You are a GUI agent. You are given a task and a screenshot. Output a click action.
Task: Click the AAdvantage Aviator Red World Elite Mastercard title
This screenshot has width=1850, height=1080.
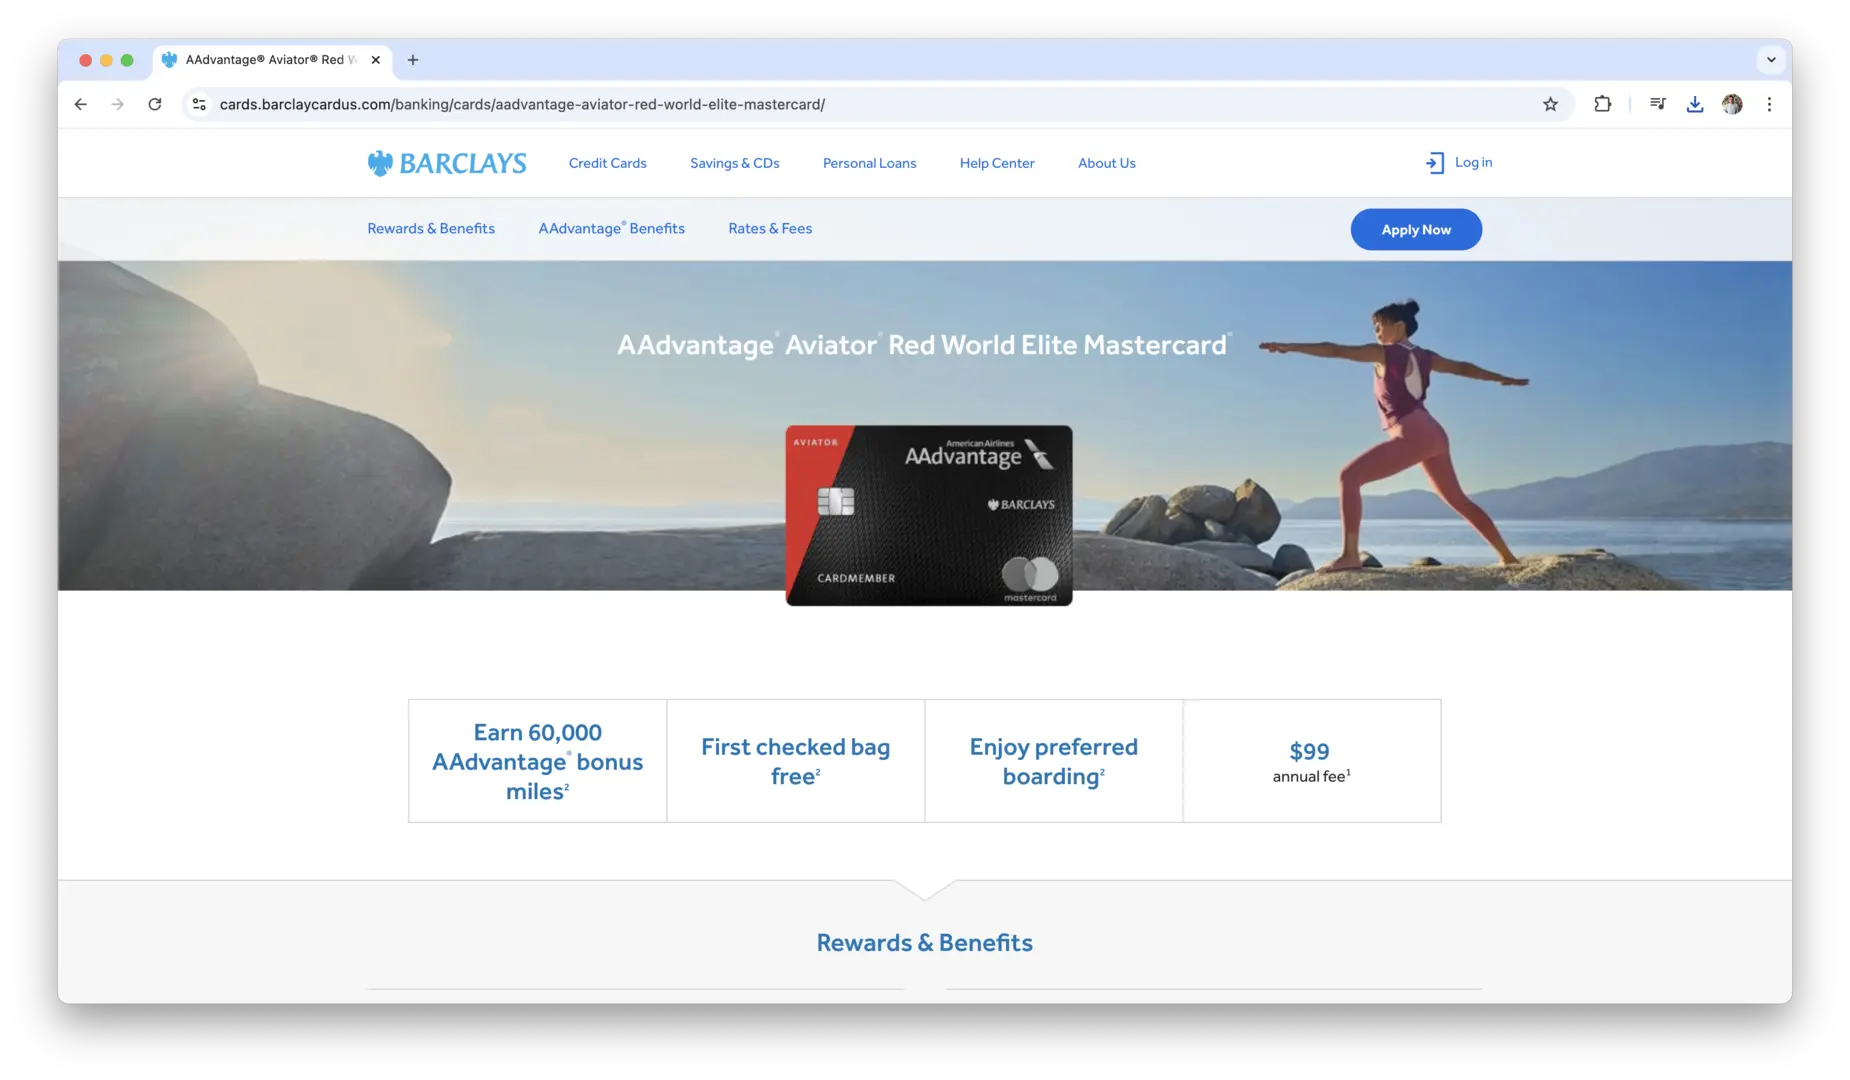pyautogui.click(x=924, y=345)
